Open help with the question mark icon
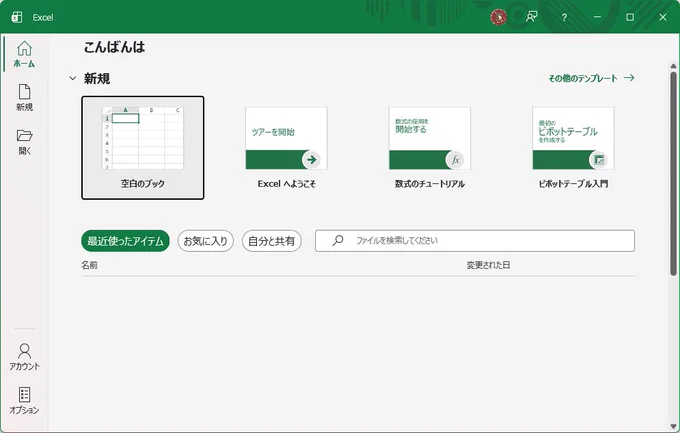Screen dimensions: 680x433 click(564, 17)
